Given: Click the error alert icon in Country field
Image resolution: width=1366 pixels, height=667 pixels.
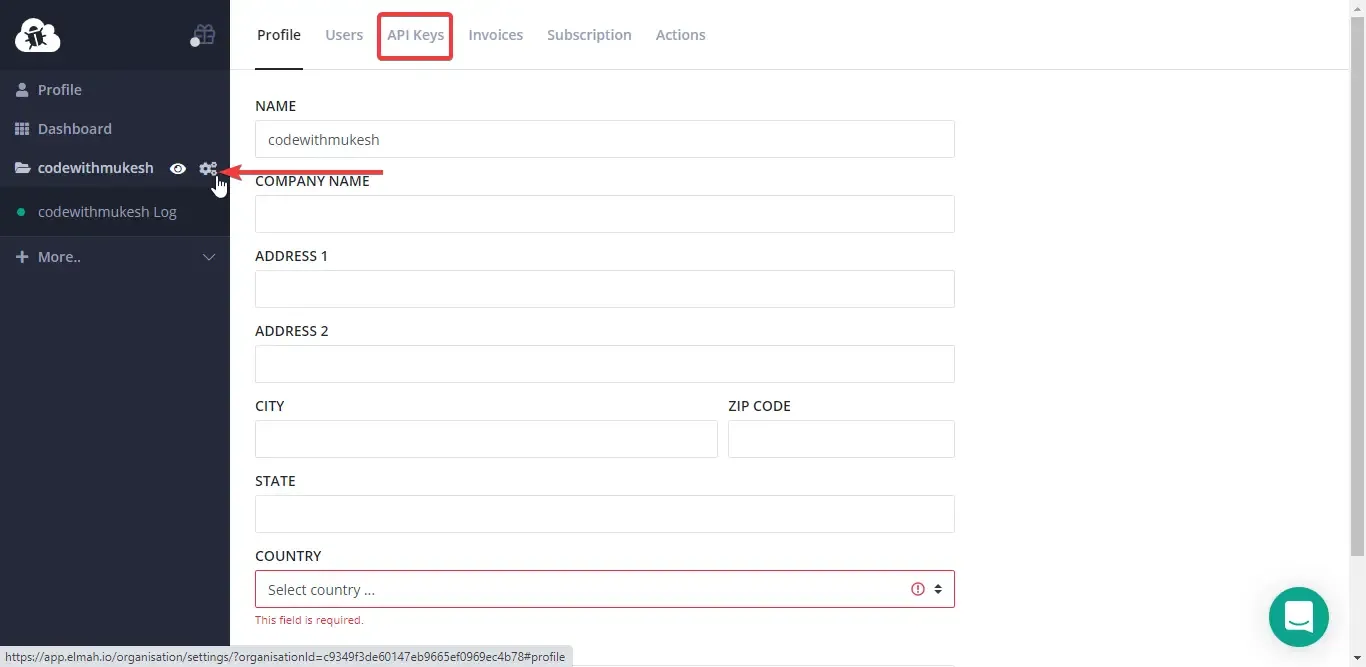Looking at the screenshot, I should point(918,588).
